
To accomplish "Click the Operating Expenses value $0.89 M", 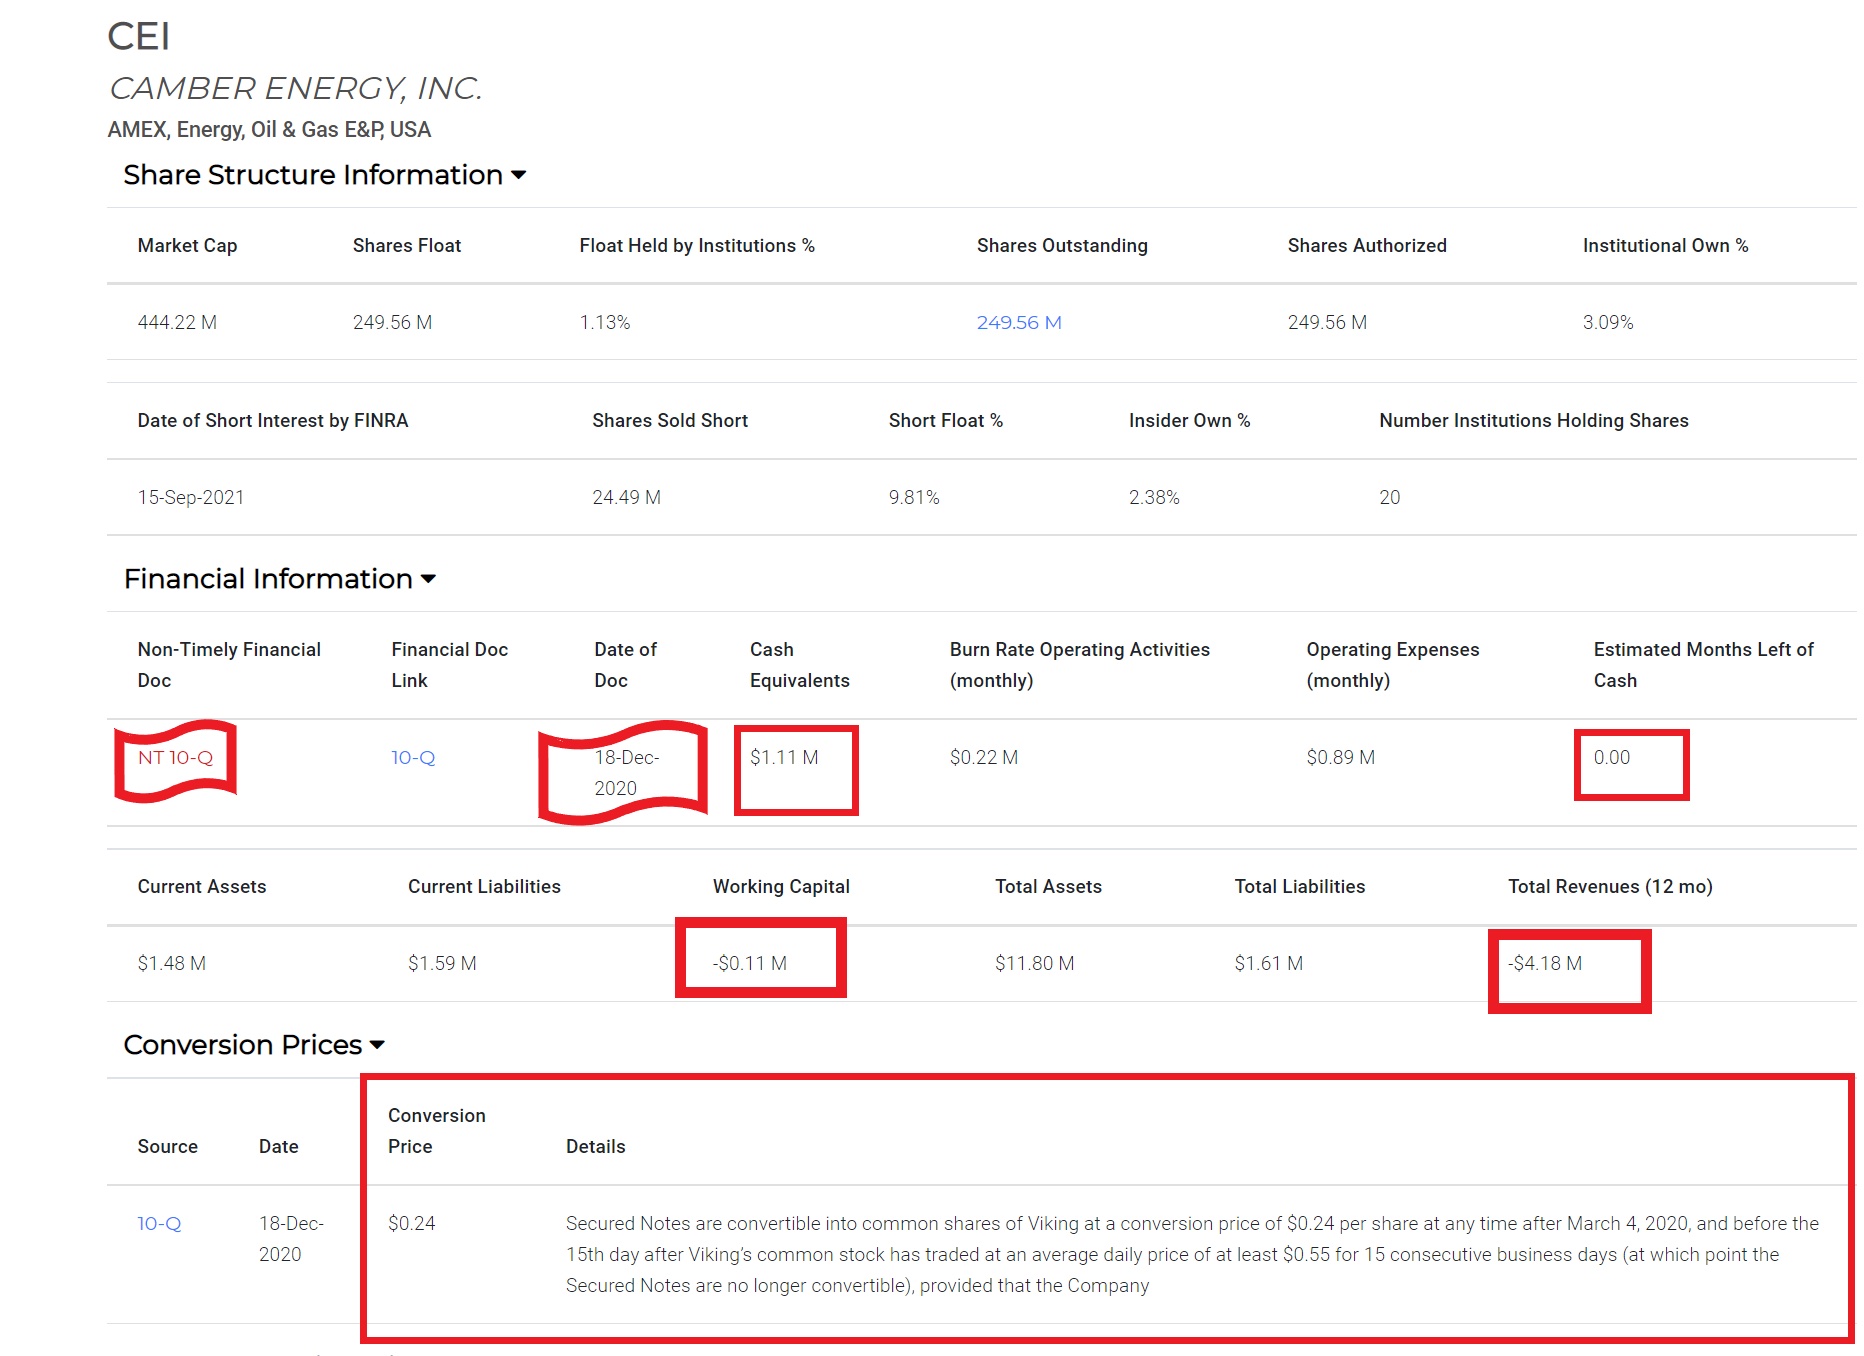I will [x=1340, y=758].
